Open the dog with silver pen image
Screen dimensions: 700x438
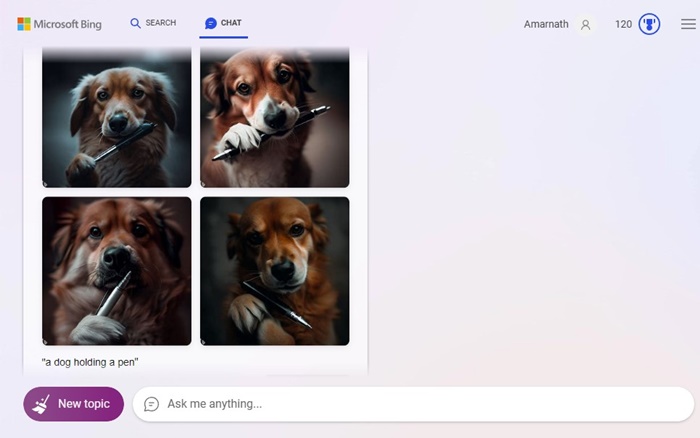tap(117, 271)
